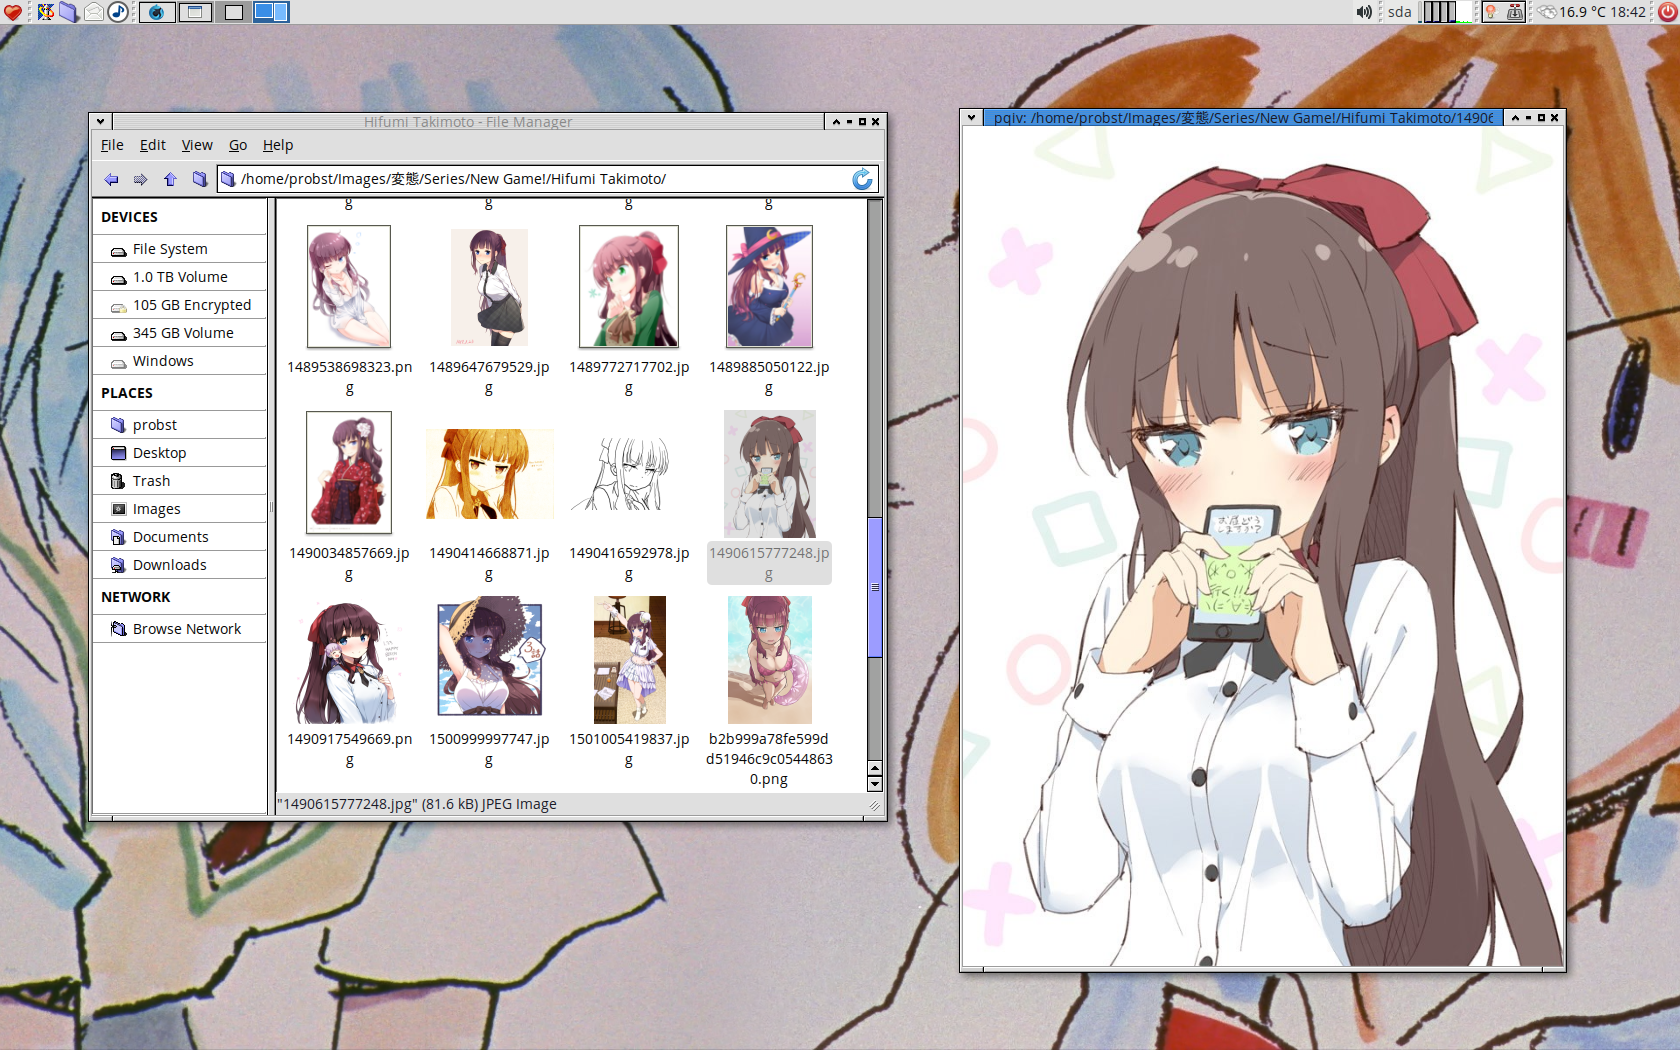Viewport: 1680px width, 1050px height.
Task: Select highlighted thumbnail 1490615777248.jpg
Action: 769,474
